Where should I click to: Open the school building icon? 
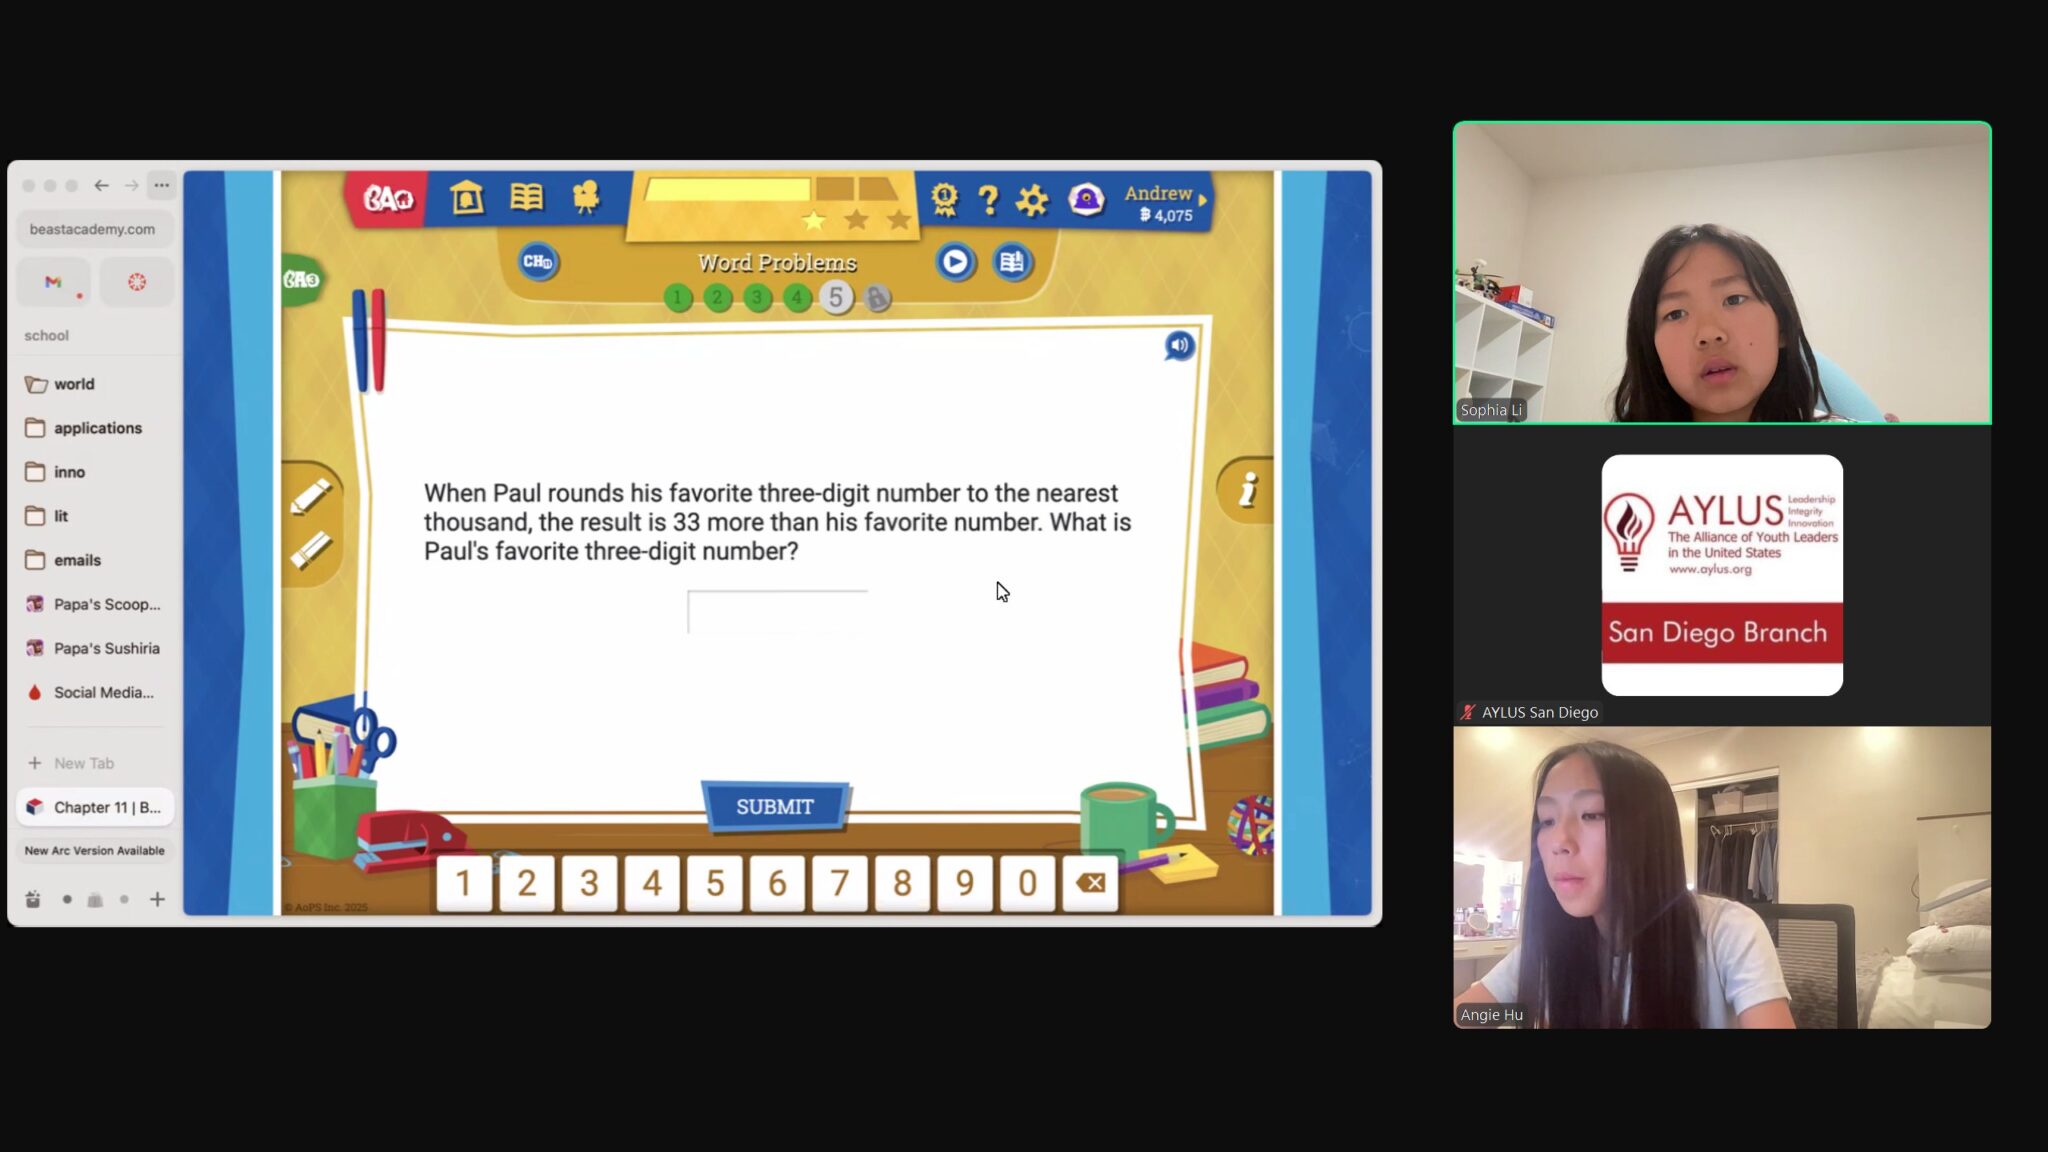pos(466,198)
